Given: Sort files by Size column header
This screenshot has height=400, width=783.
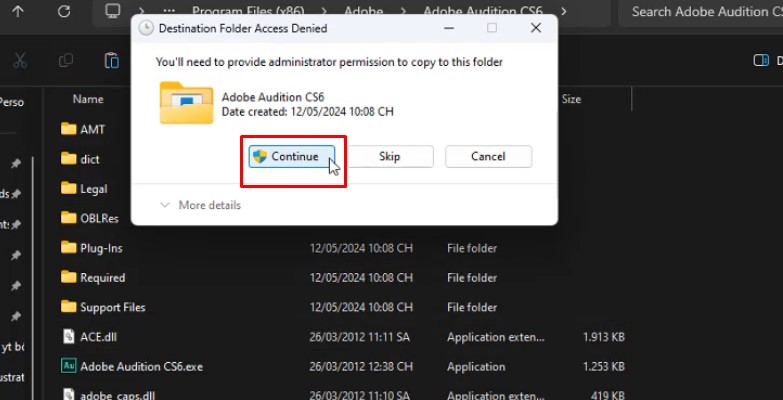Looking at the screenshot, I should click(x=571, y=99).
